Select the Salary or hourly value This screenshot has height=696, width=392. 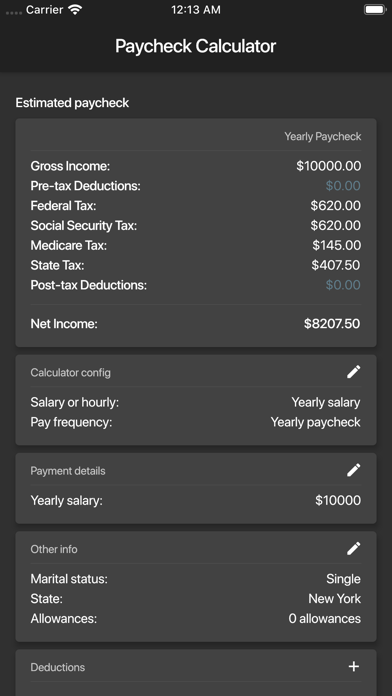click(326, 403)
